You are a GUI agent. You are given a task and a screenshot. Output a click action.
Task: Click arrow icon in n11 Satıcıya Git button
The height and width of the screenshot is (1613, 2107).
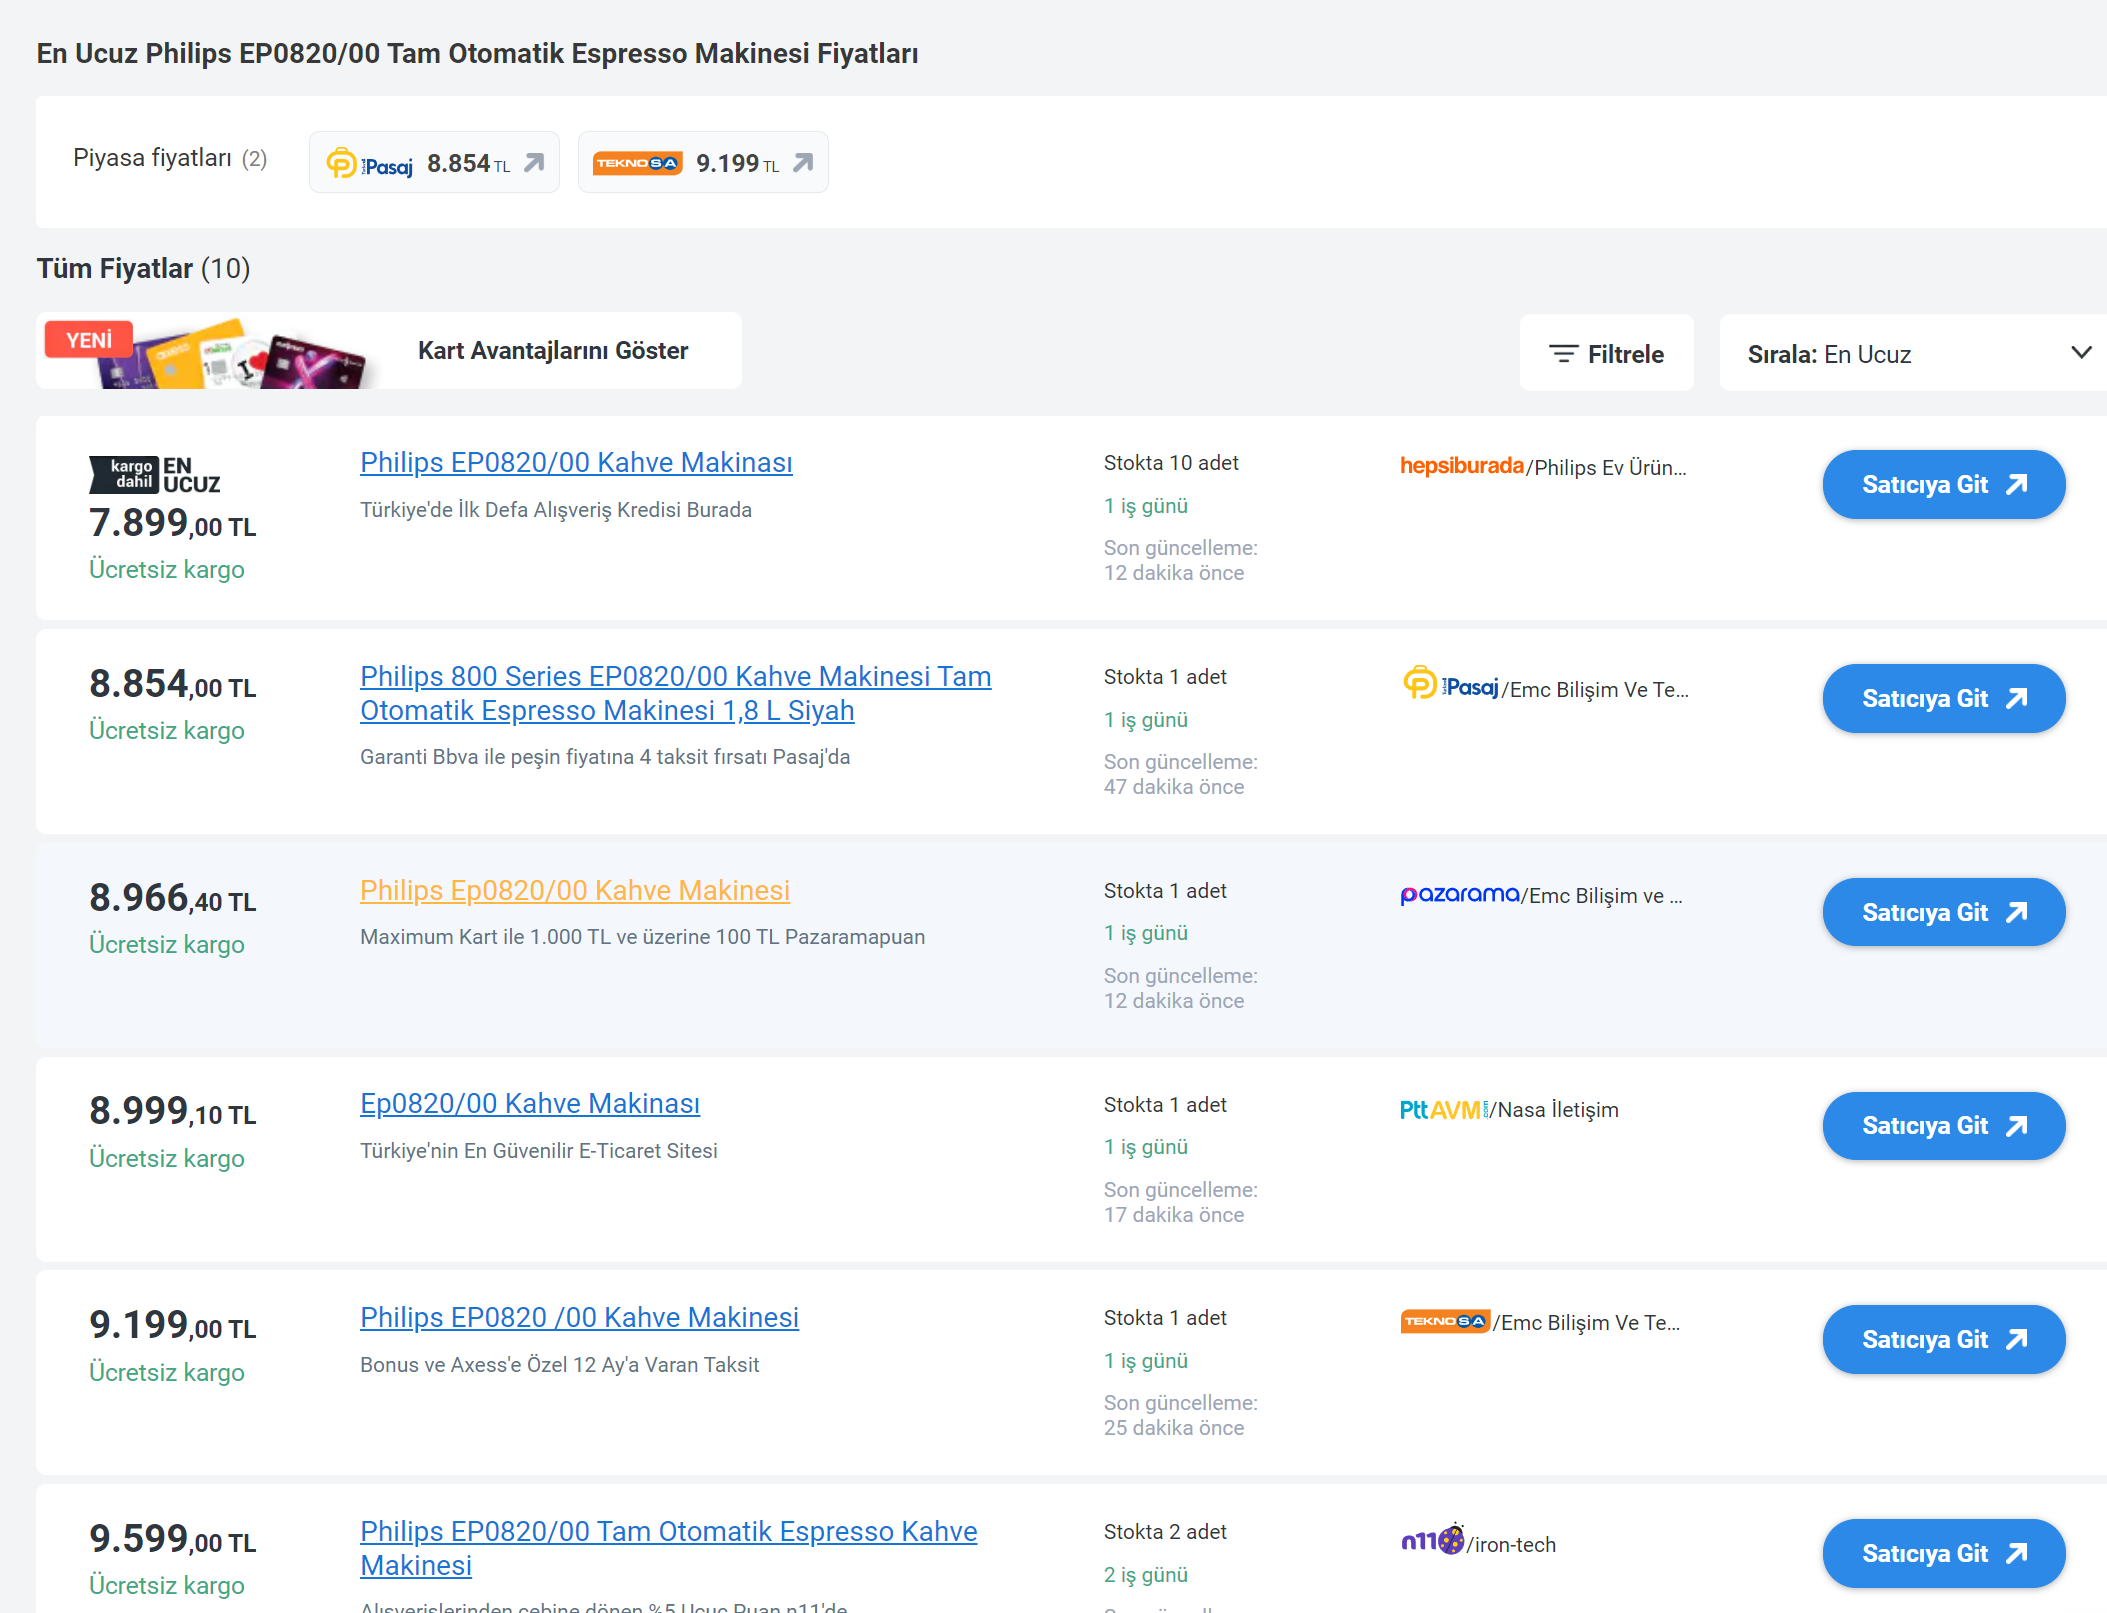pyautogui.click(x=2017, y=1554)
